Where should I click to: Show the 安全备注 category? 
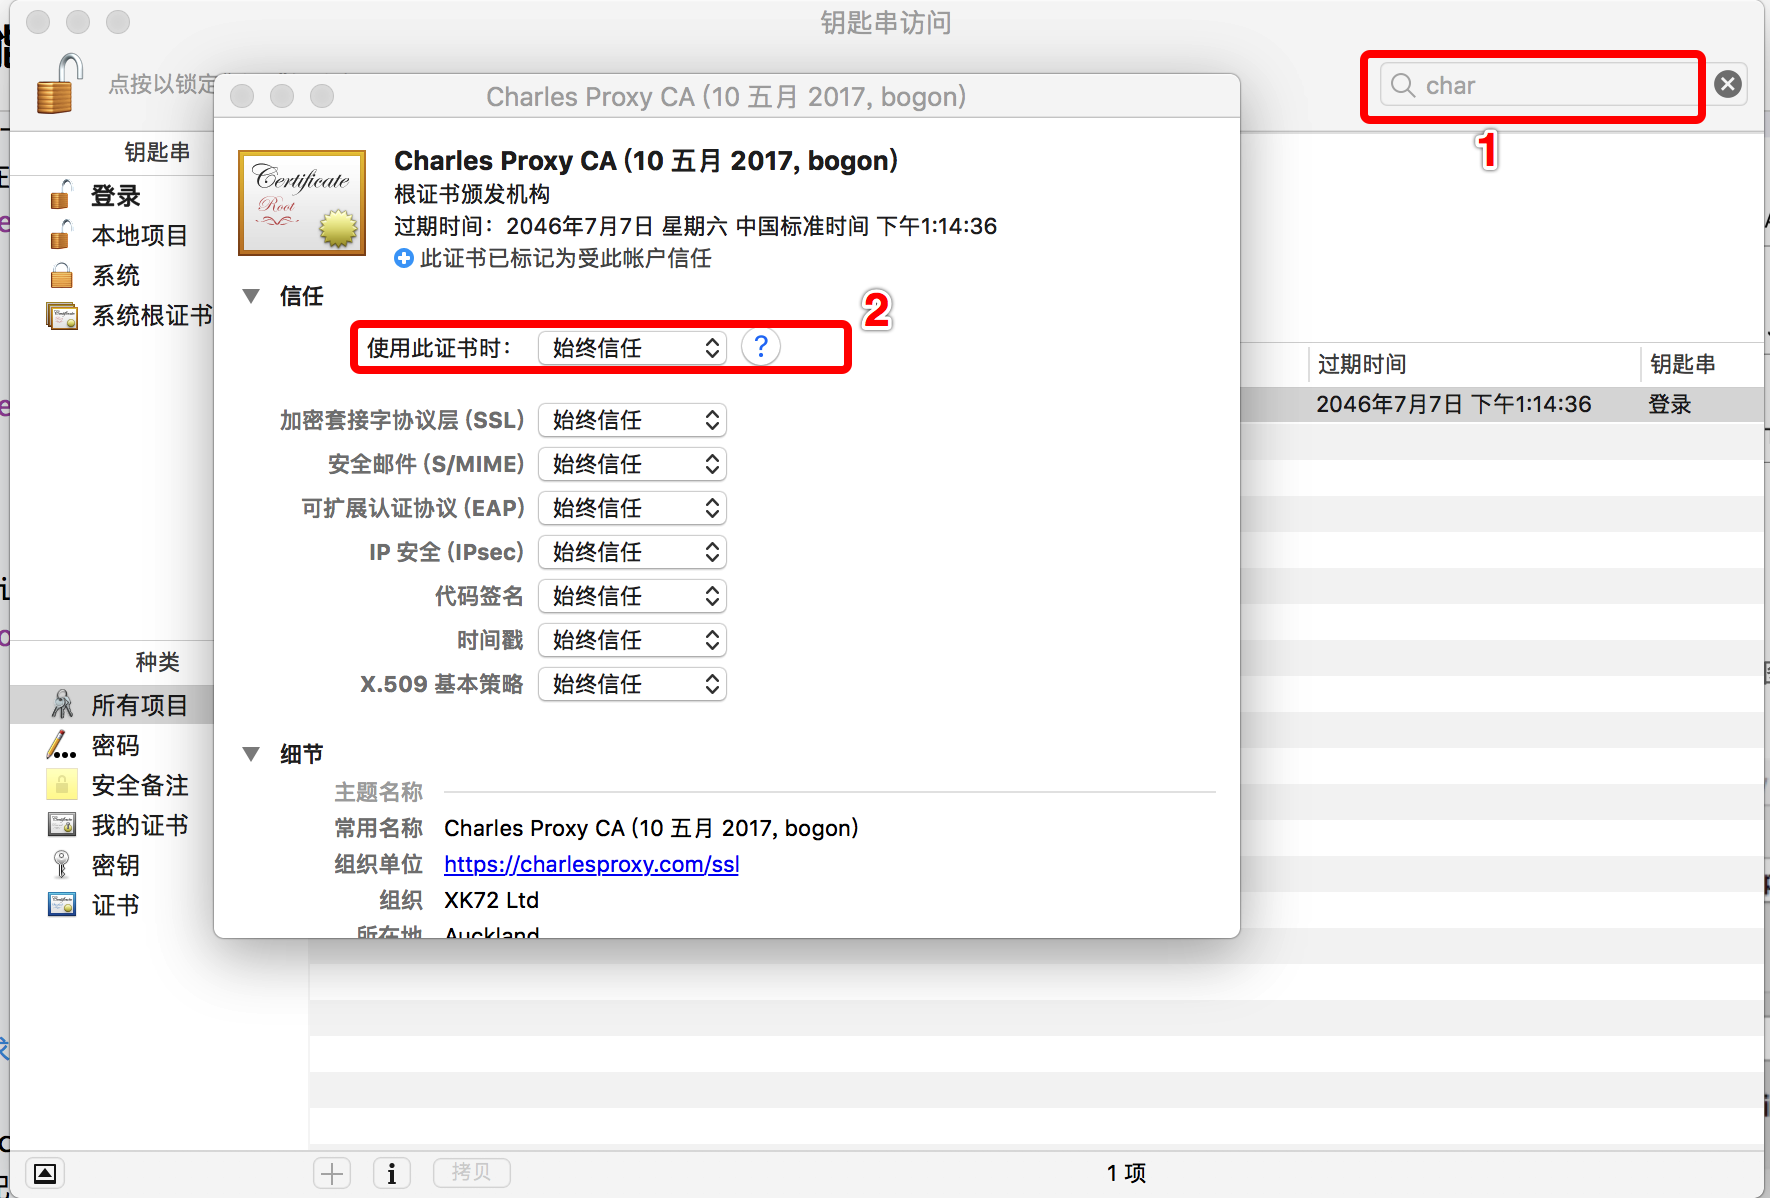[x=139, y=785]
